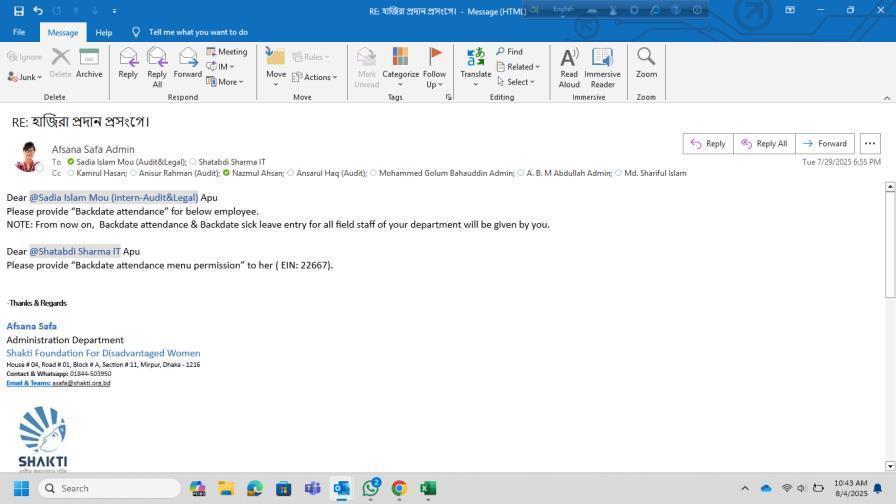Start Read Aloud for this message
The image size is (896, 504).
coord(569,62)
